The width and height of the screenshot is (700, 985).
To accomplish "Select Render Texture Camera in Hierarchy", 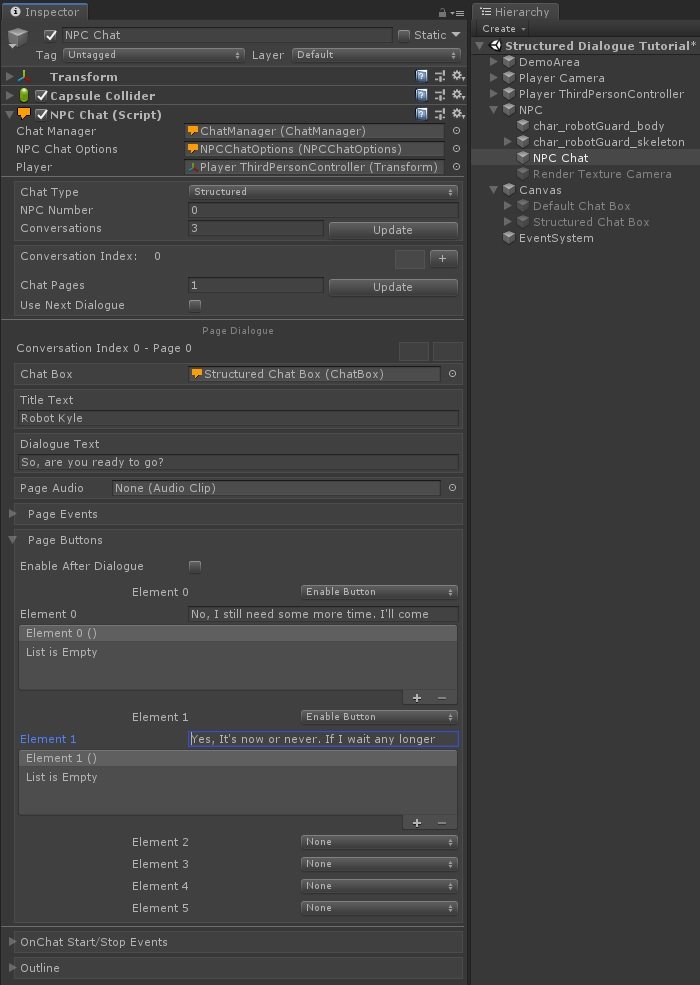I will (602, 174).
